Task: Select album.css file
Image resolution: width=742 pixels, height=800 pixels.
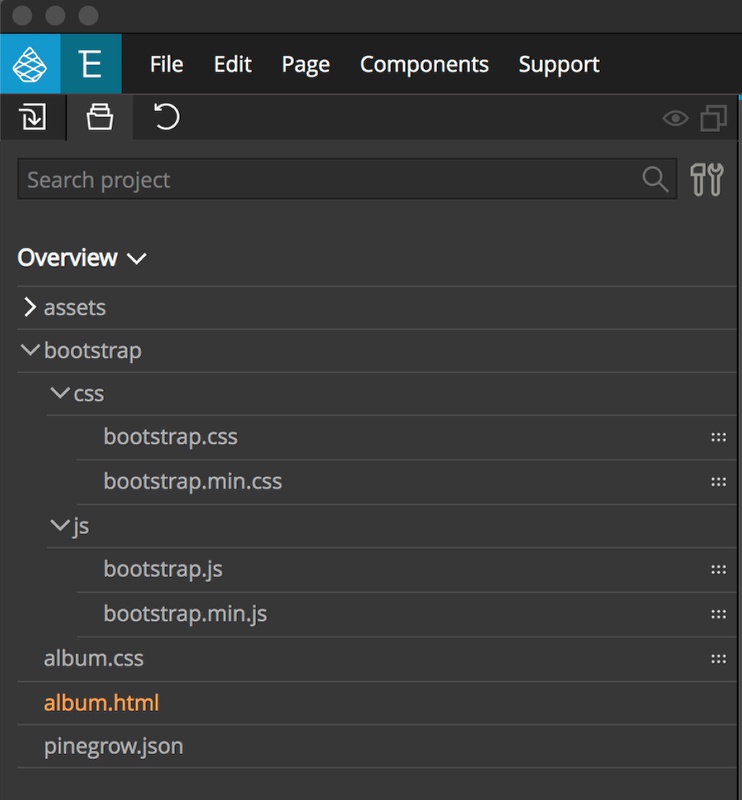Action: click(93, 658)
